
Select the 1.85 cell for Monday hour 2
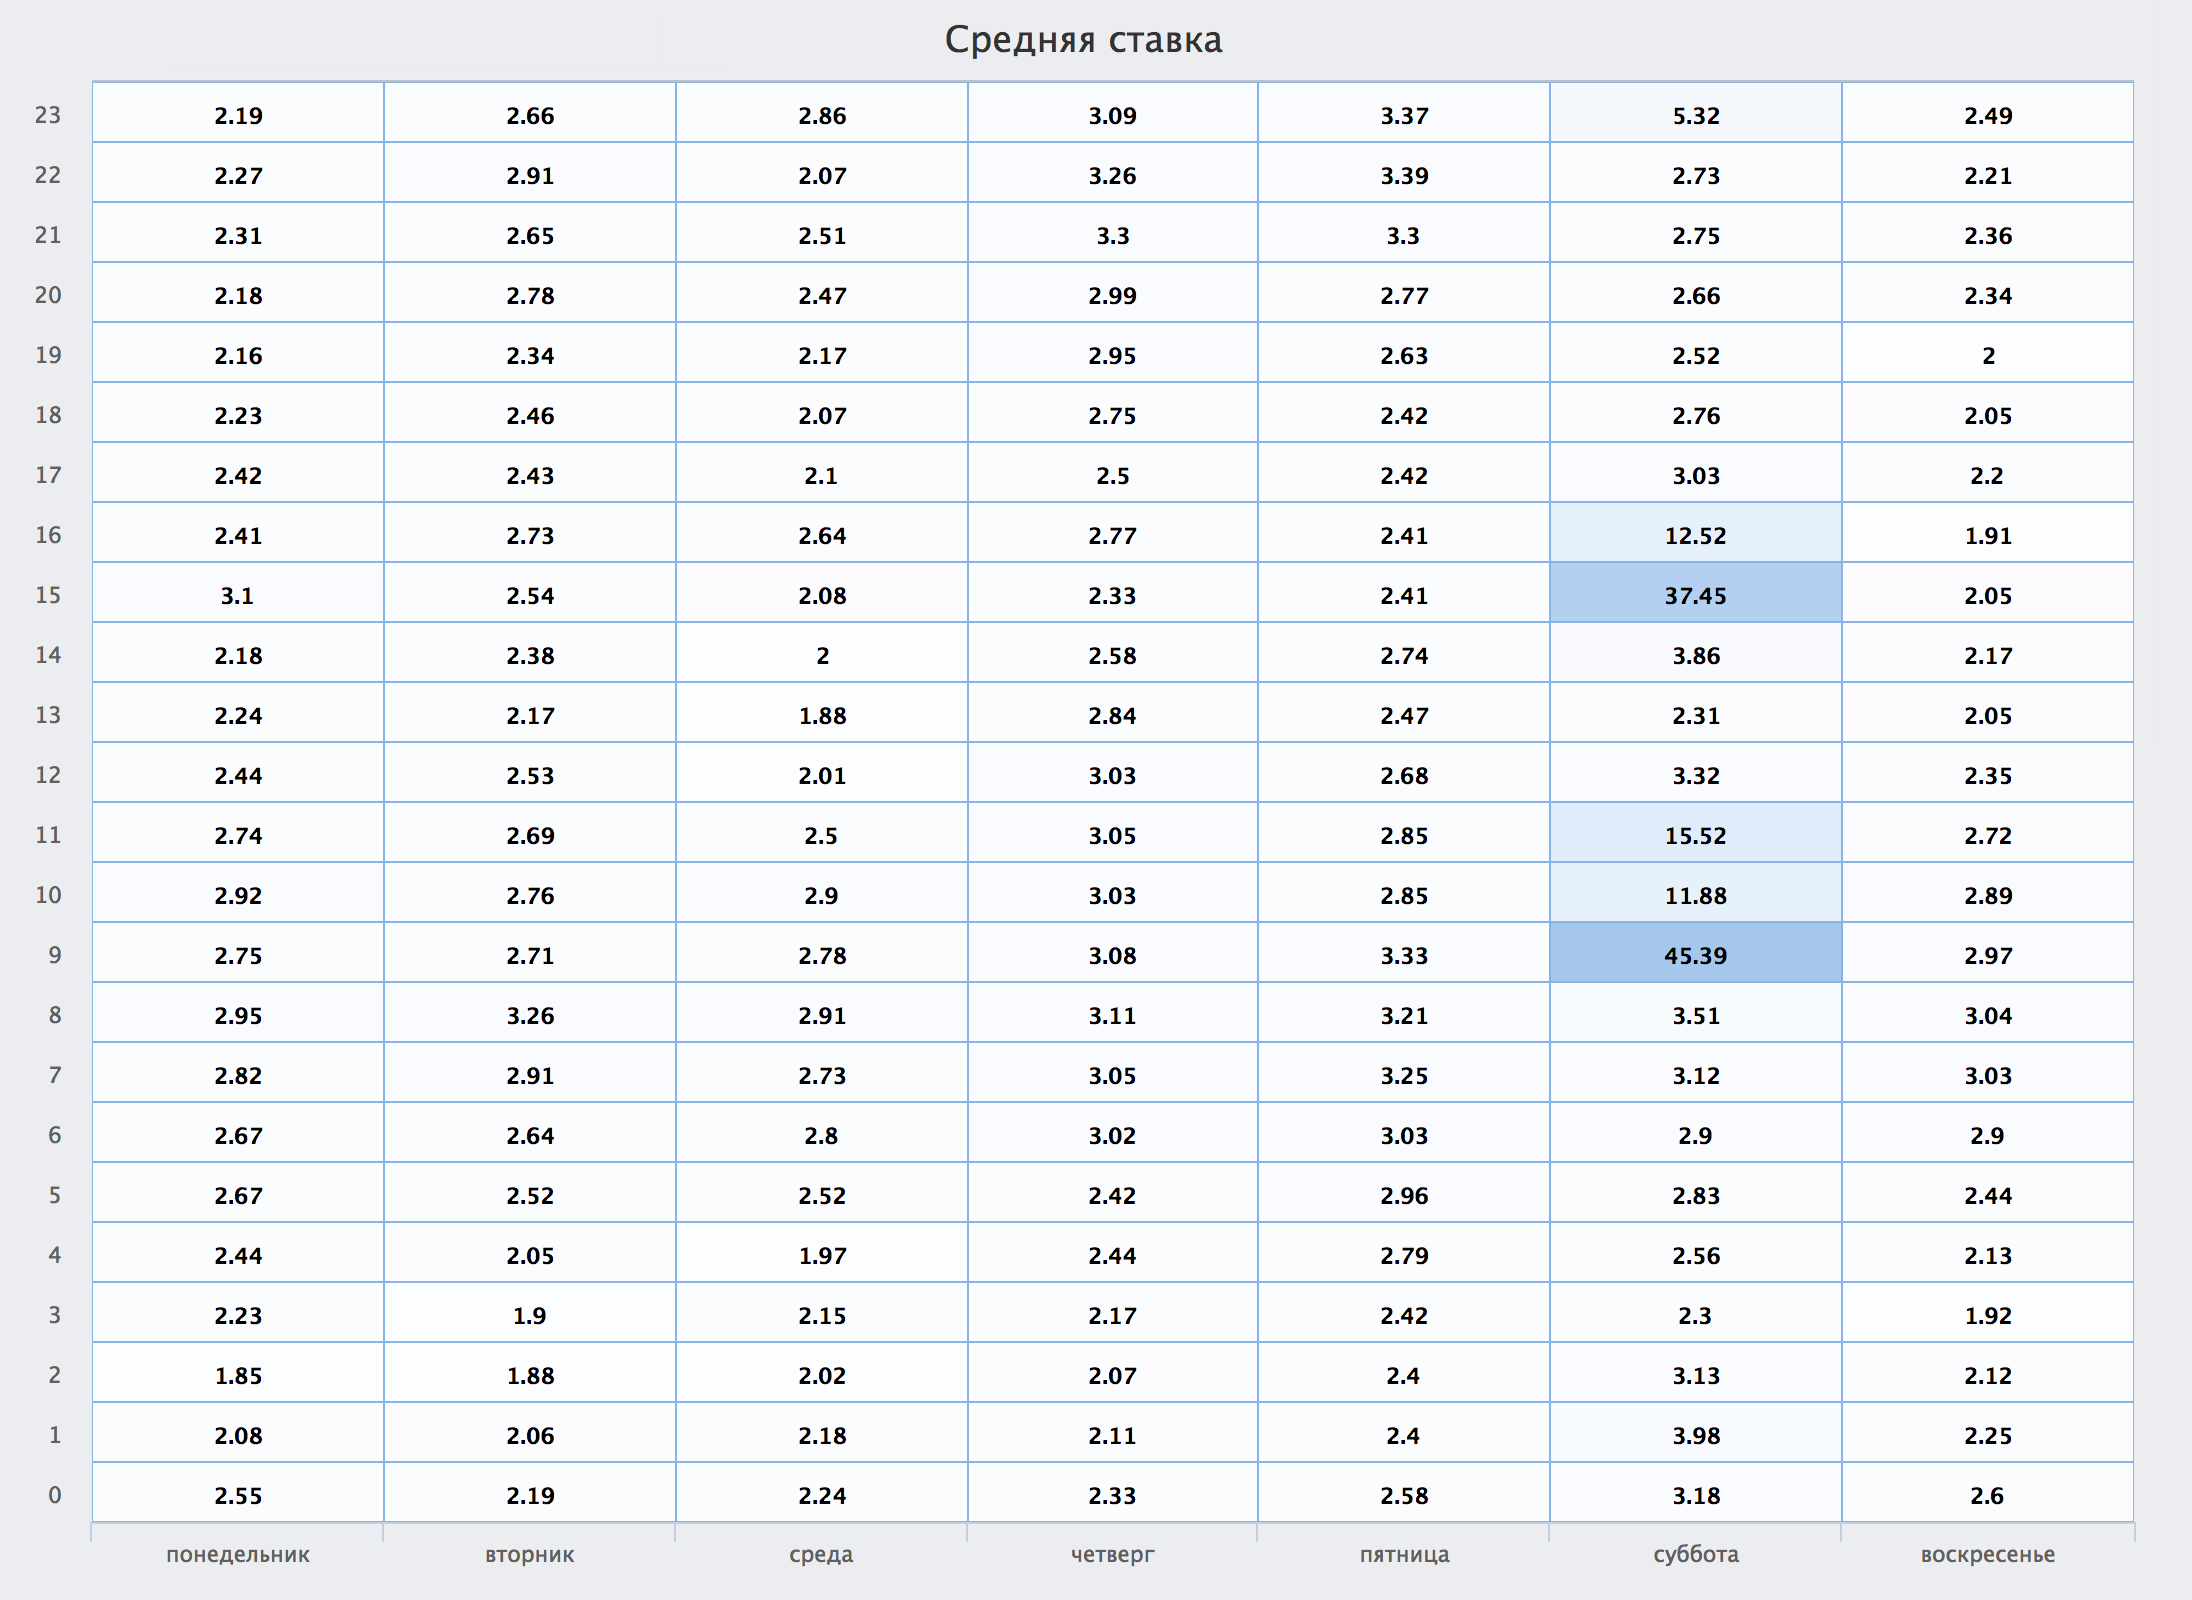pyautogui.click(x=238, y=1372)
